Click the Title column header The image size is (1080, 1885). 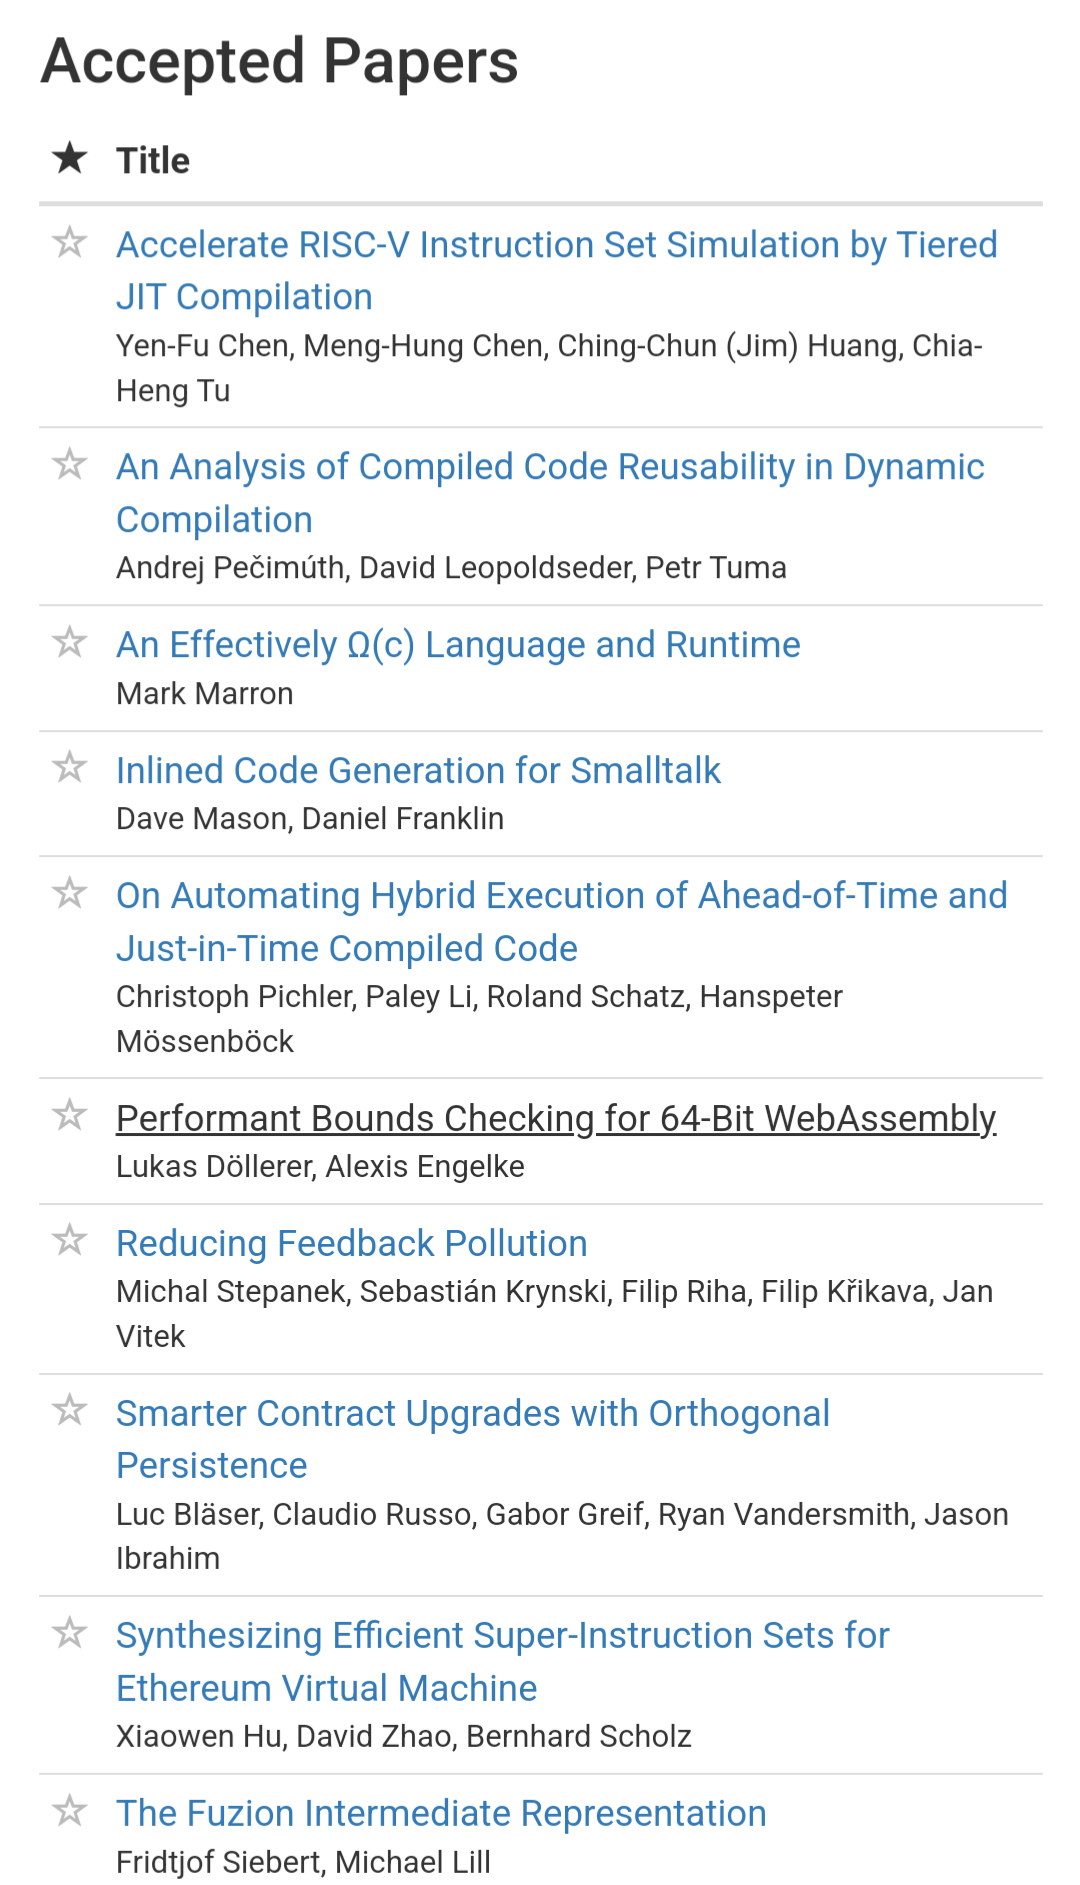pos(153,160)
